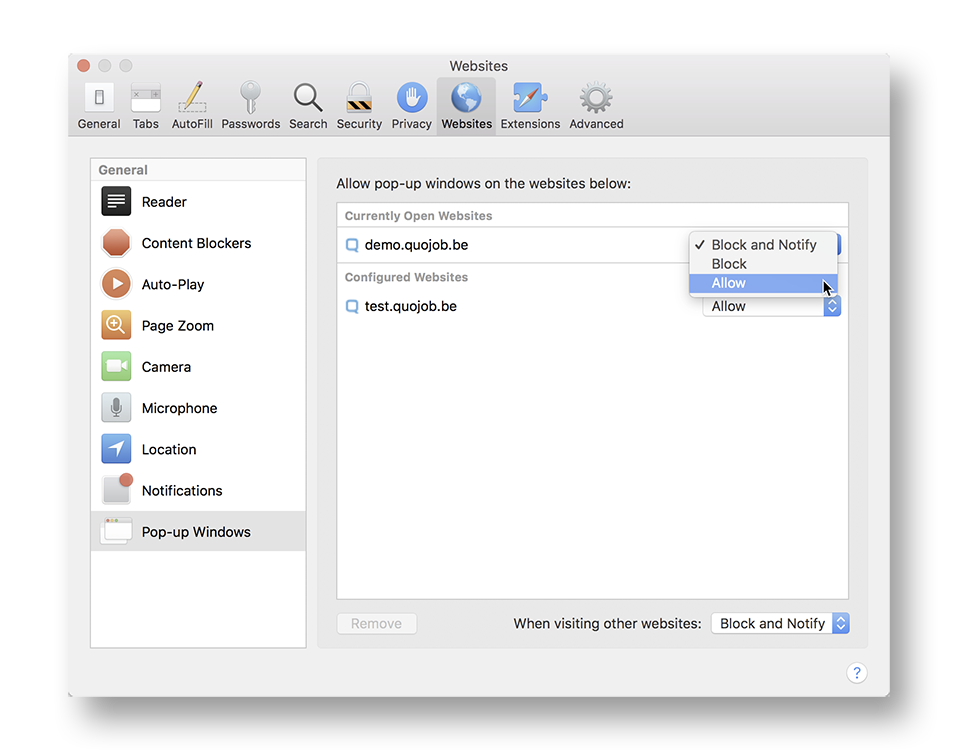Viewport: 958px width, 750px height.
Task: Select the Microphone icon in sidebar
Action: 116,408
